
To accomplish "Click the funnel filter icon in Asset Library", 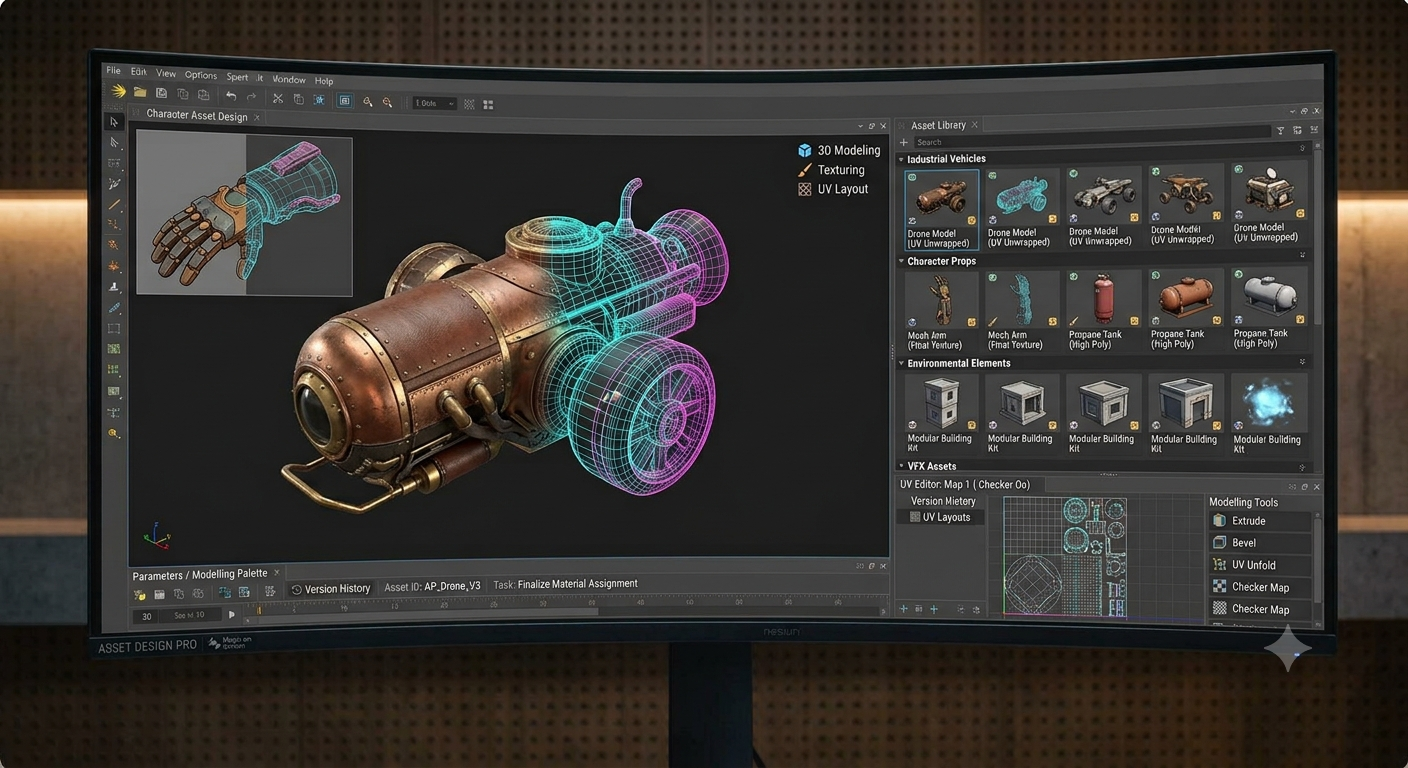I will 1280,131.
